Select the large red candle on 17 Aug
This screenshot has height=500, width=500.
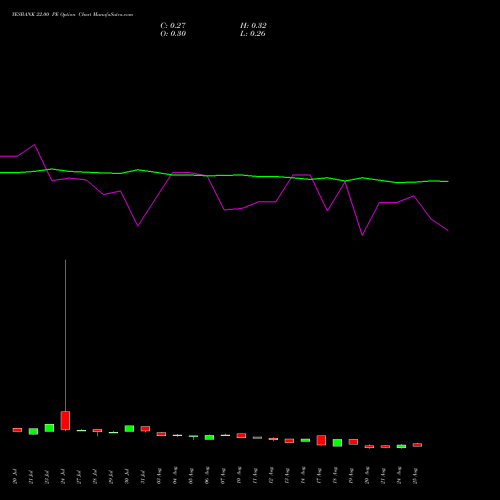coord(321,440)
